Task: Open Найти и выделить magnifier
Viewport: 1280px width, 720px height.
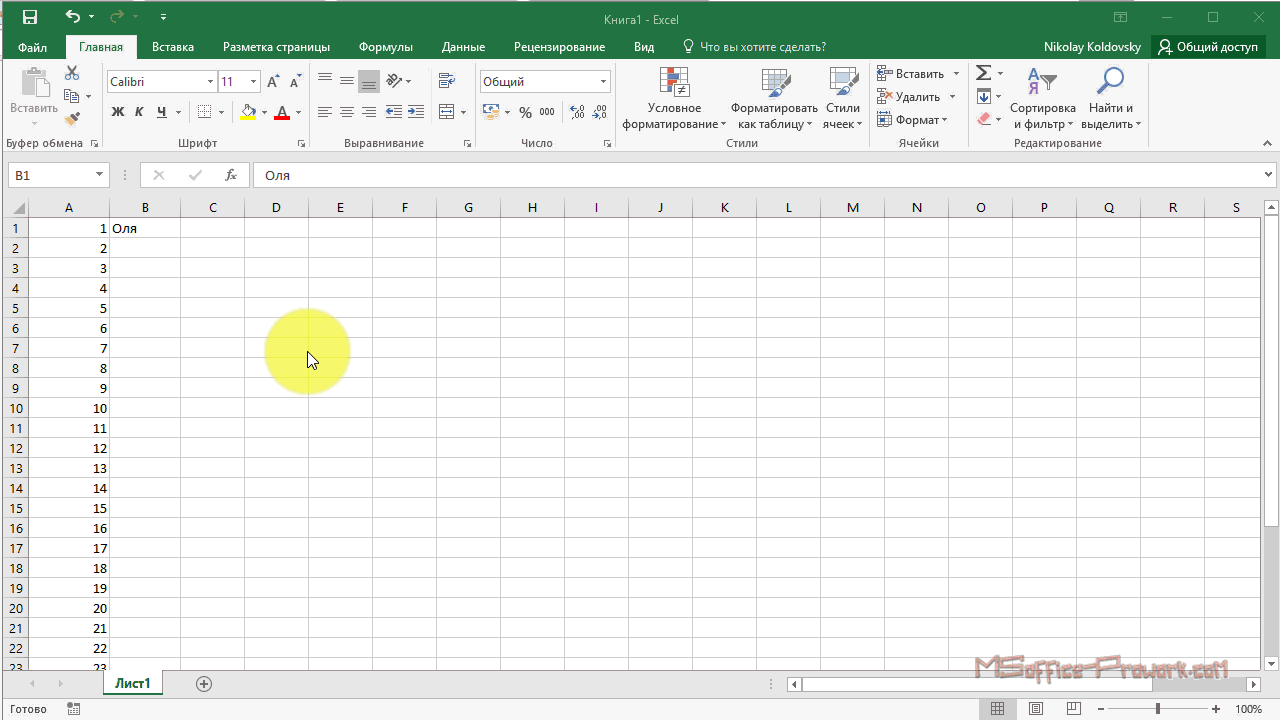Action: tap(1110, 98)
